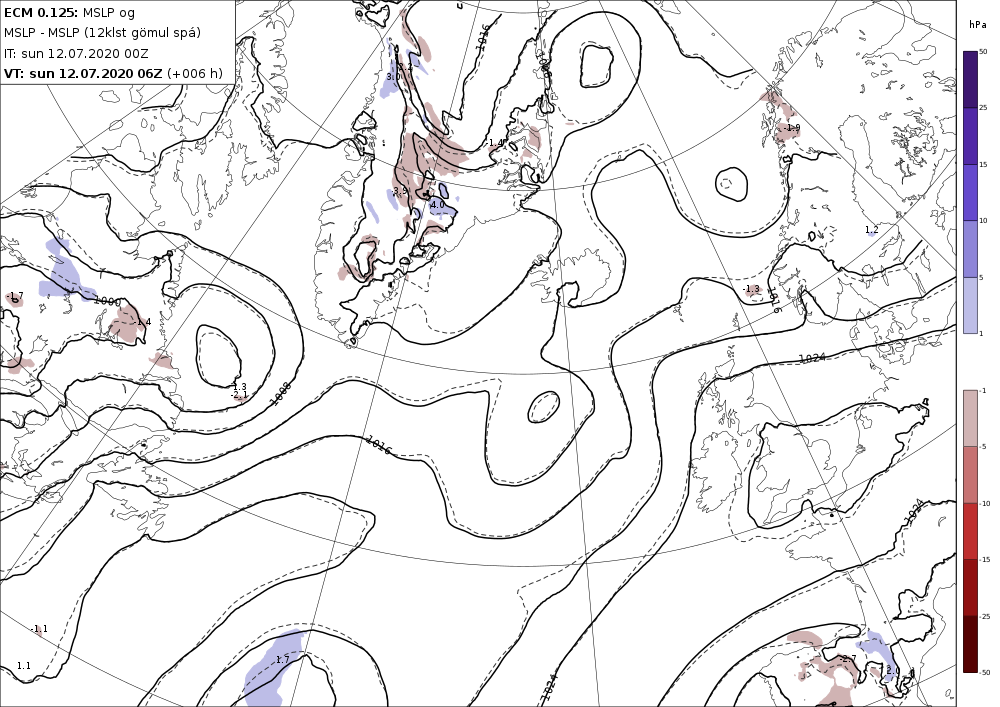Click the '1.2' difference value label
The image size is (1000, 707).
pos(872,230)
